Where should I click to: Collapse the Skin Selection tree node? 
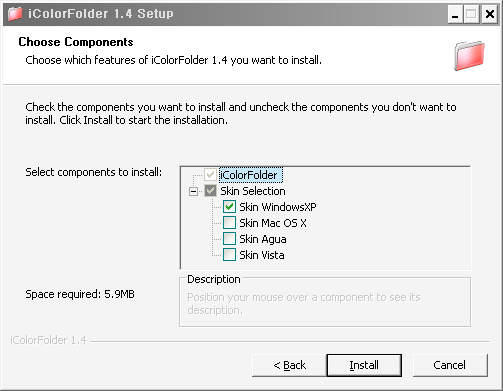tap(193, 191)
